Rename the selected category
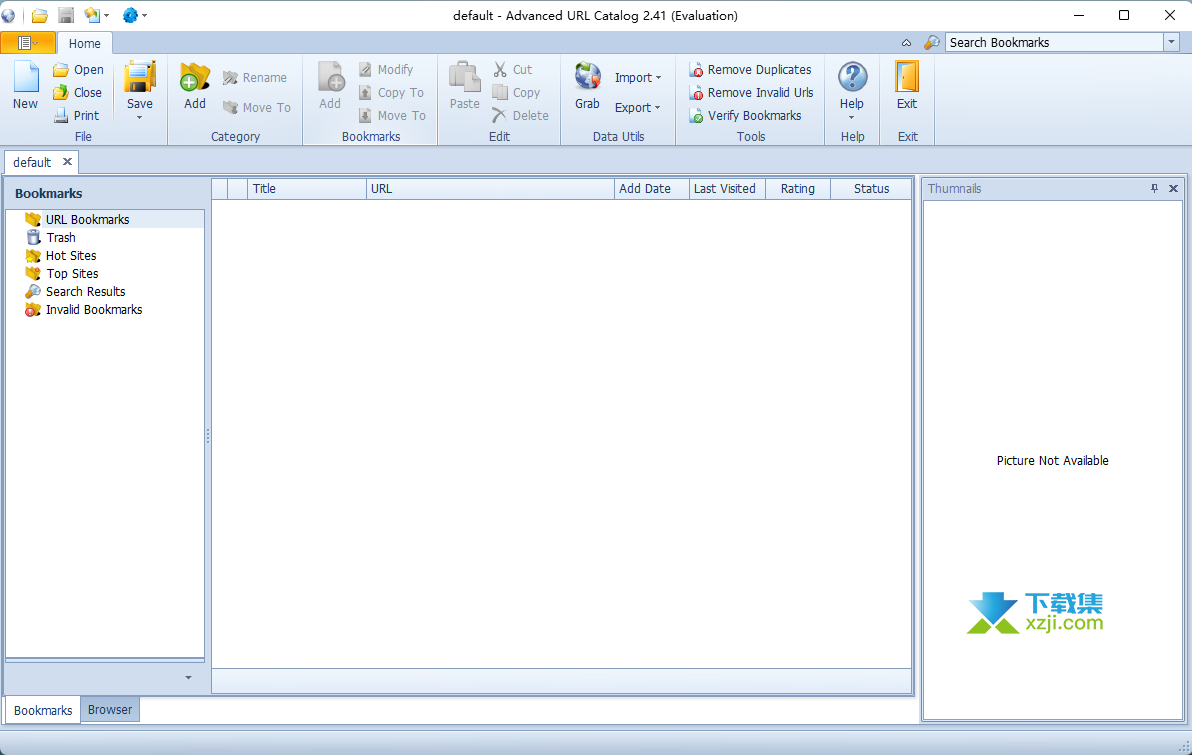 click(x=255, y=78)
